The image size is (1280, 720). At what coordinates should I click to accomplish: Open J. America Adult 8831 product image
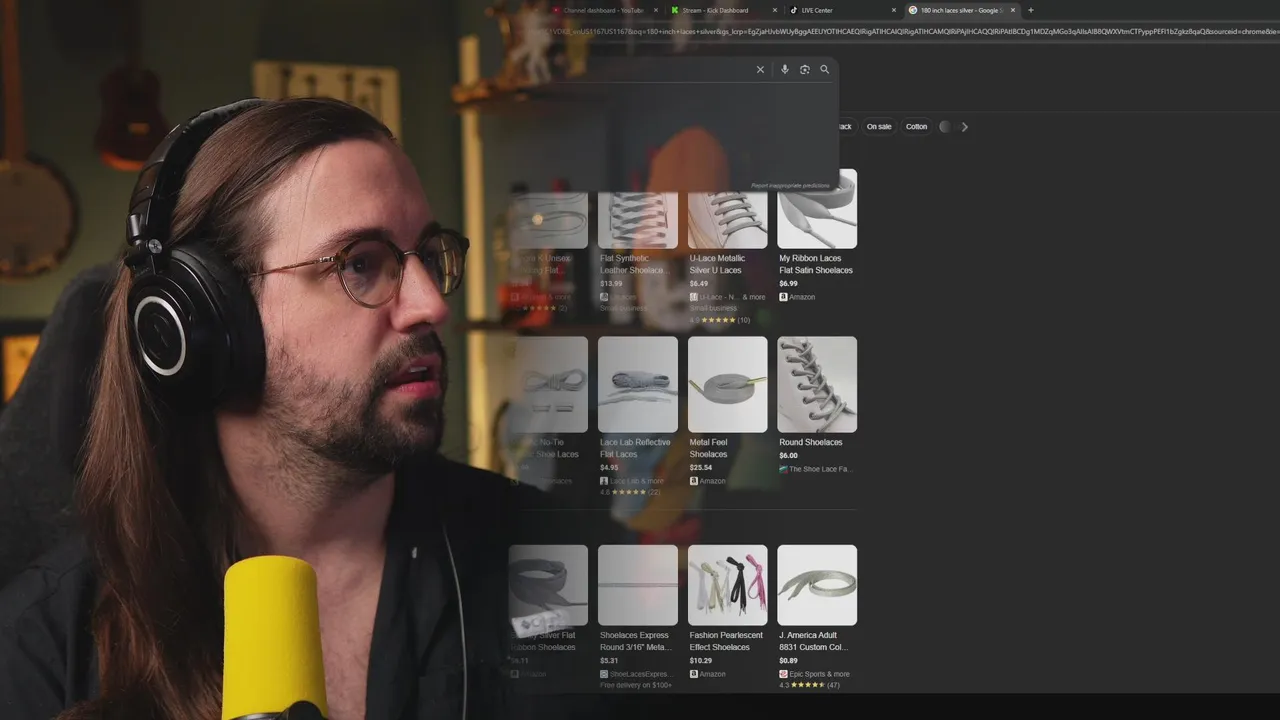click(817, 585)
